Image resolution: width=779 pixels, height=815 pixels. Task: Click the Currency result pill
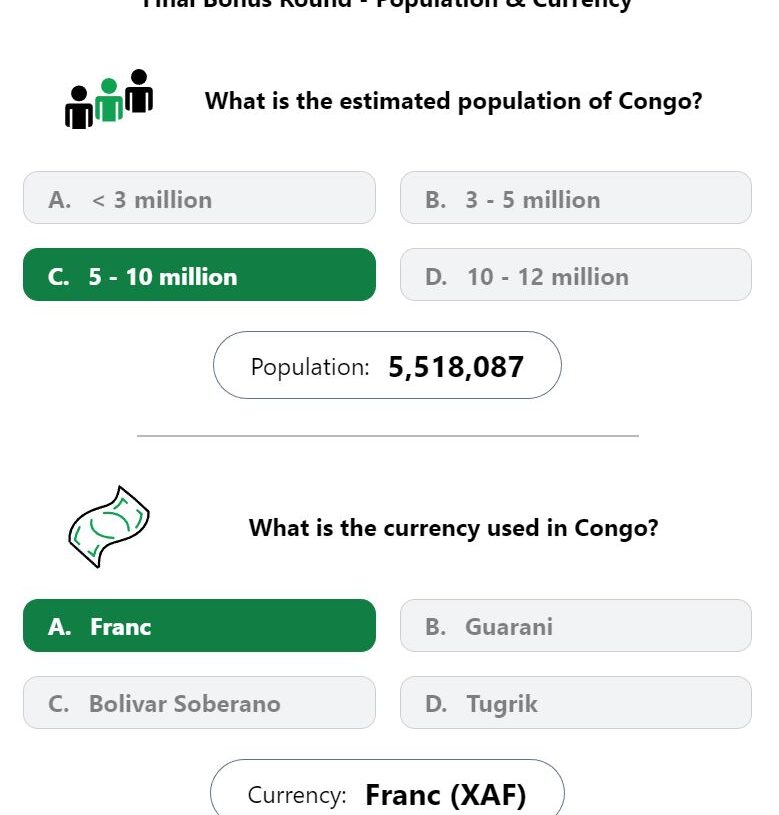click(387, 787)
